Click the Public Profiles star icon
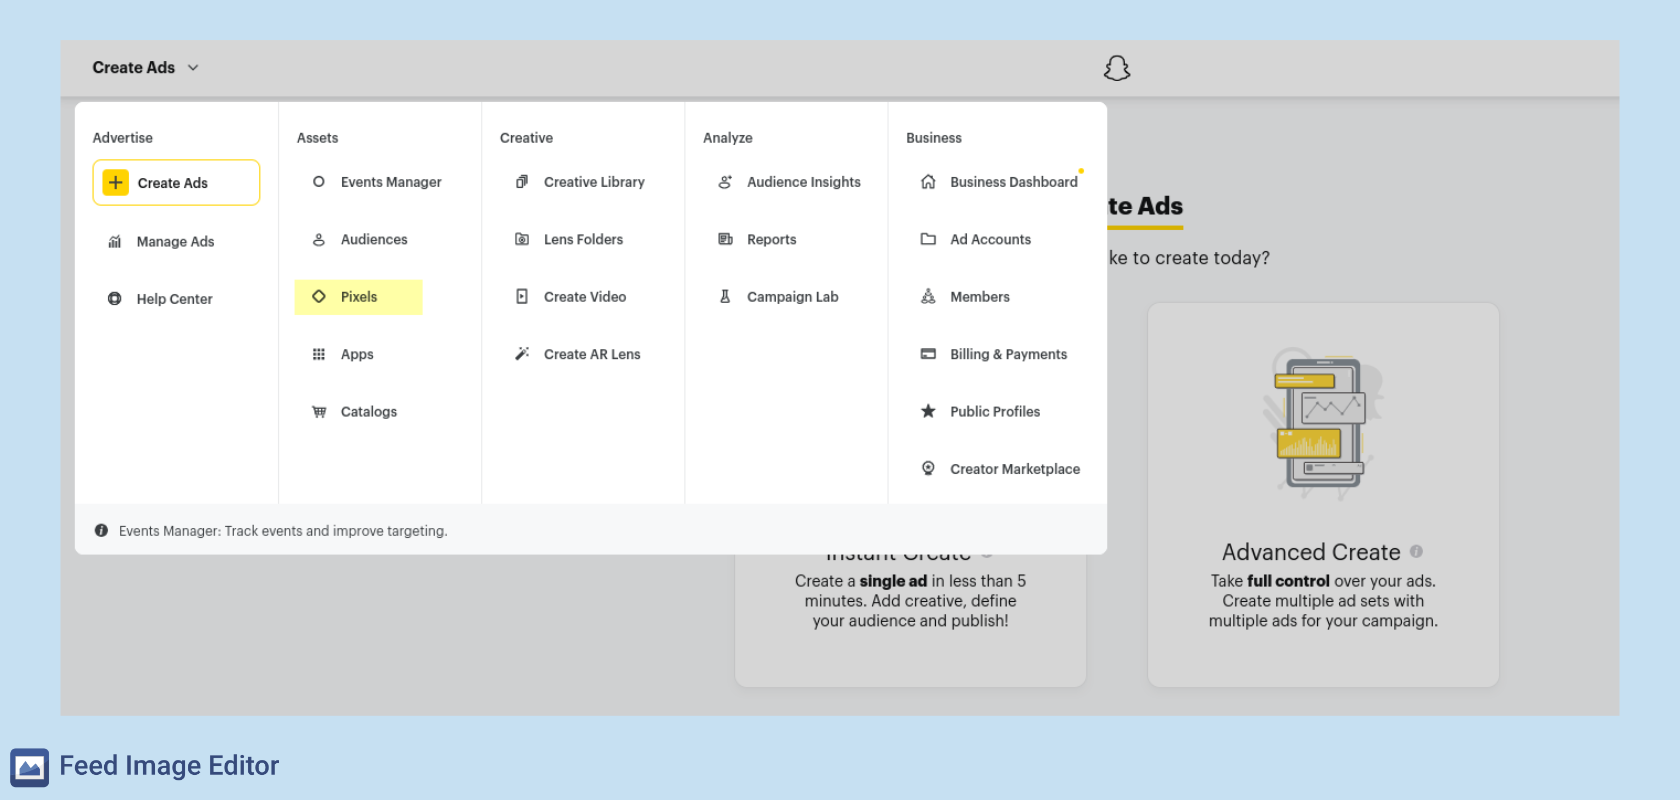 point(928,411)
